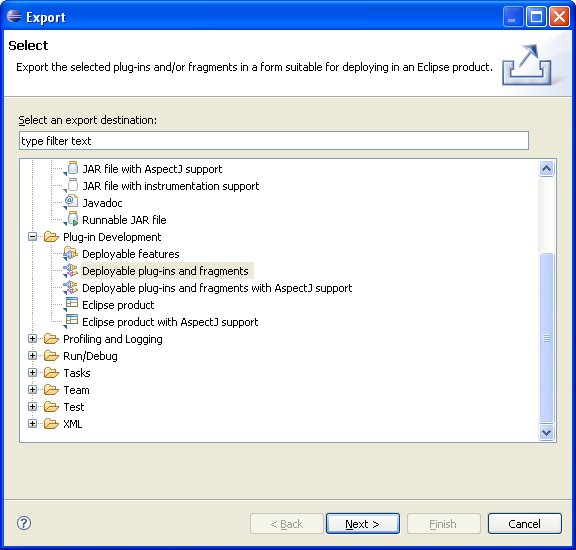
Task: Expand the Test category
Action: (32, 406)
